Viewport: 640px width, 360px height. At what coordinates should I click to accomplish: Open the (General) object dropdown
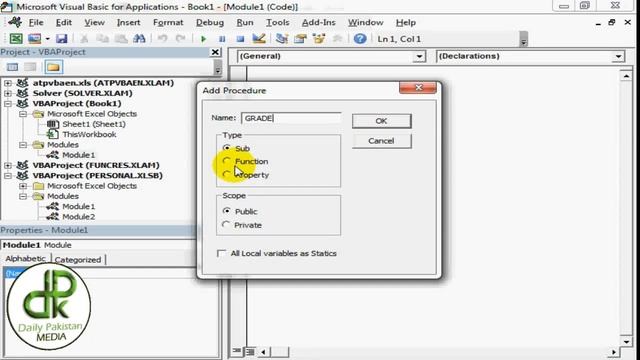coord(419,56)
